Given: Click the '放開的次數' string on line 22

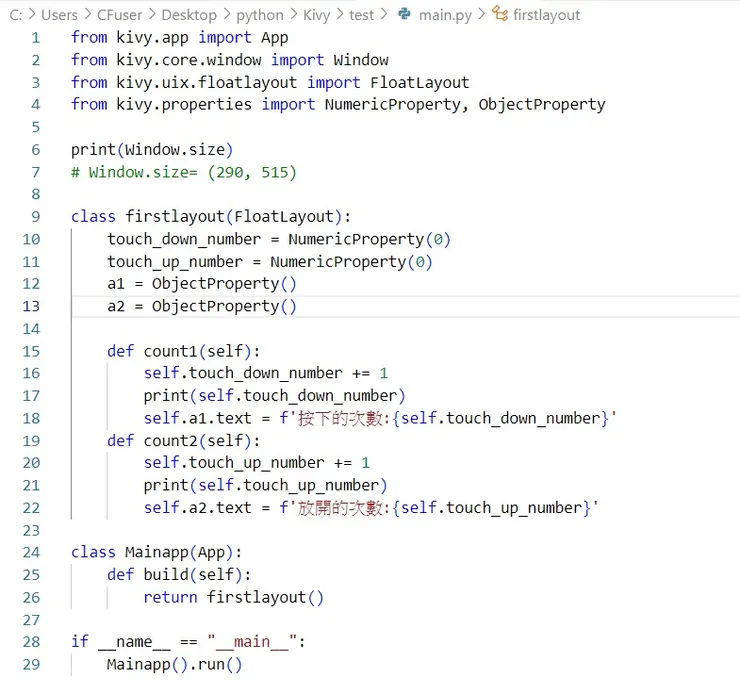Looking at the screenshot, I should (x=340, y=508).
